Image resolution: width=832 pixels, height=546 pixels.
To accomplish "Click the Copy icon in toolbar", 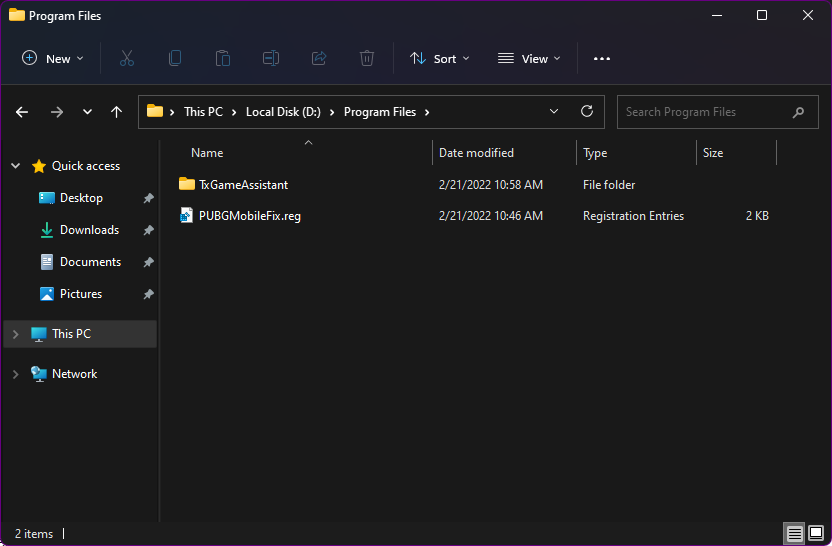I will tap(175, 59).
